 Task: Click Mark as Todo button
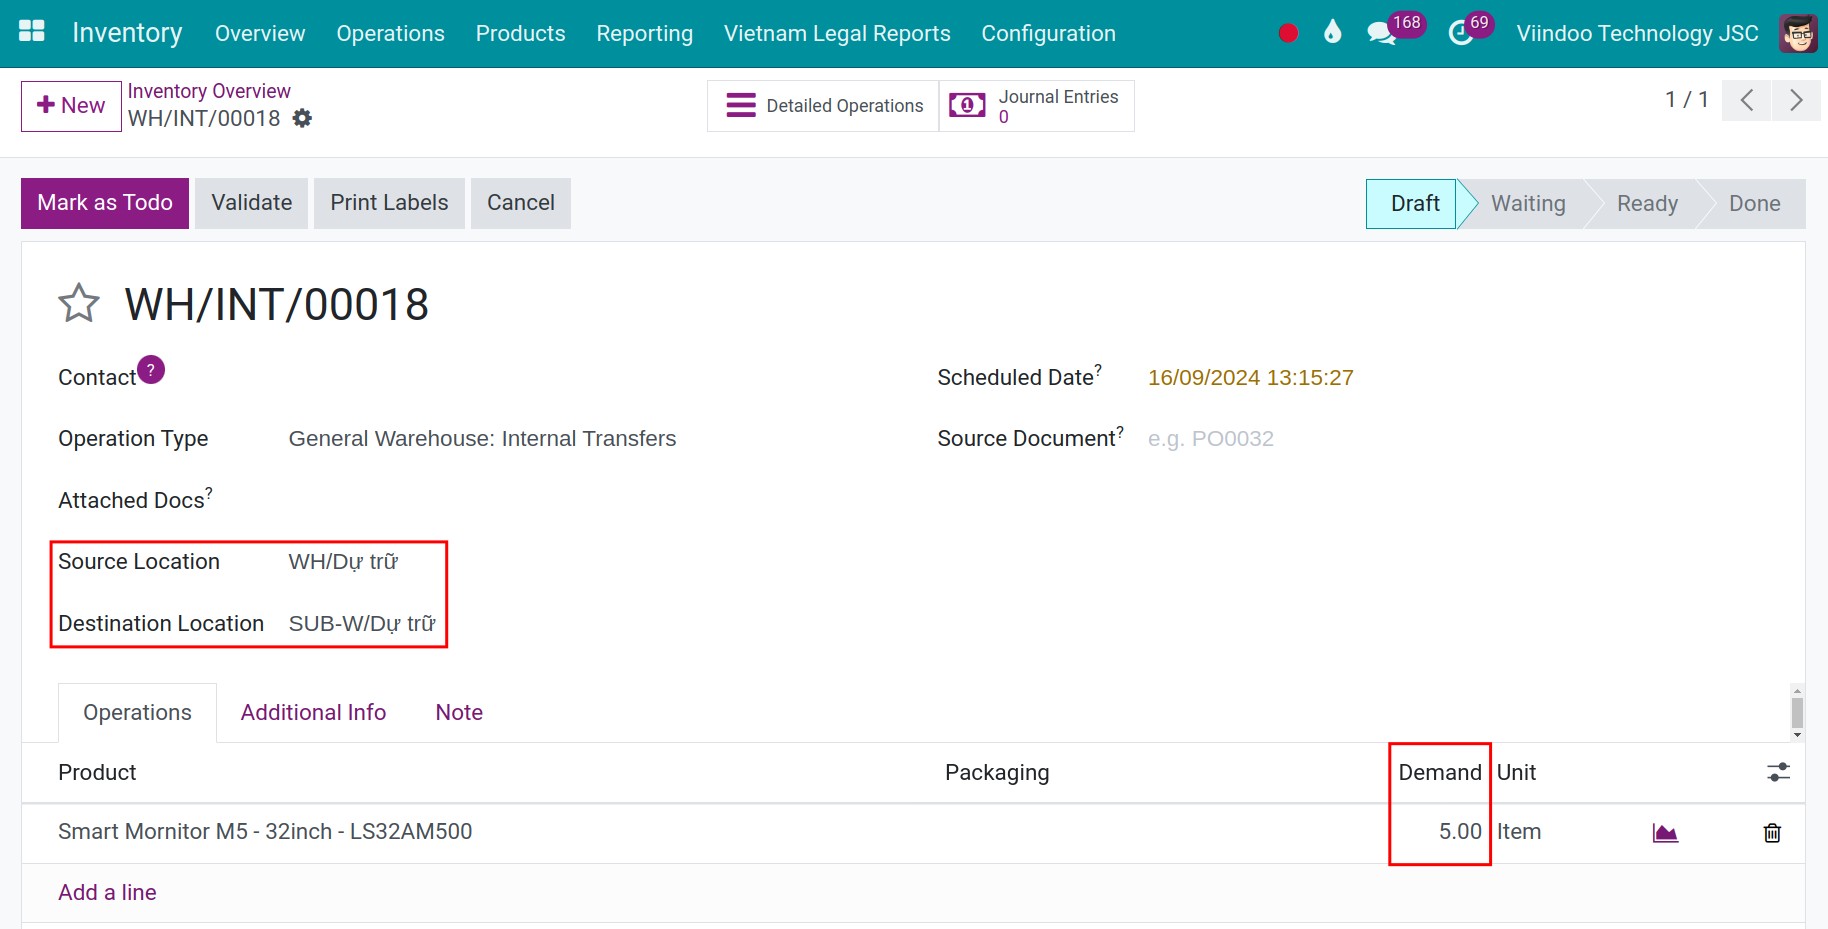coord(105,203)
